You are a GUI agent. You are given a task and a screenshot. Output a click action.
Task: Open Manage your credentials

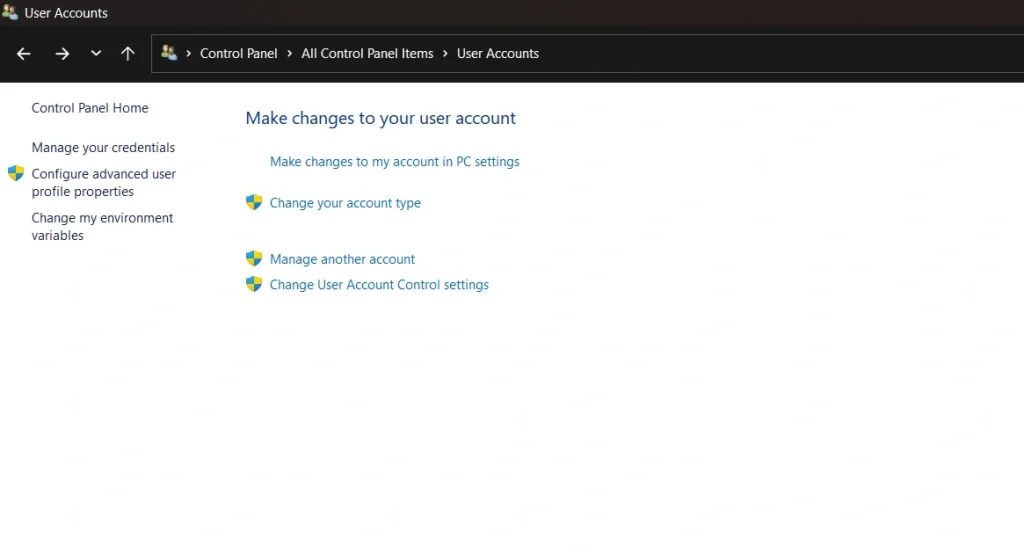tap(103, 148)
